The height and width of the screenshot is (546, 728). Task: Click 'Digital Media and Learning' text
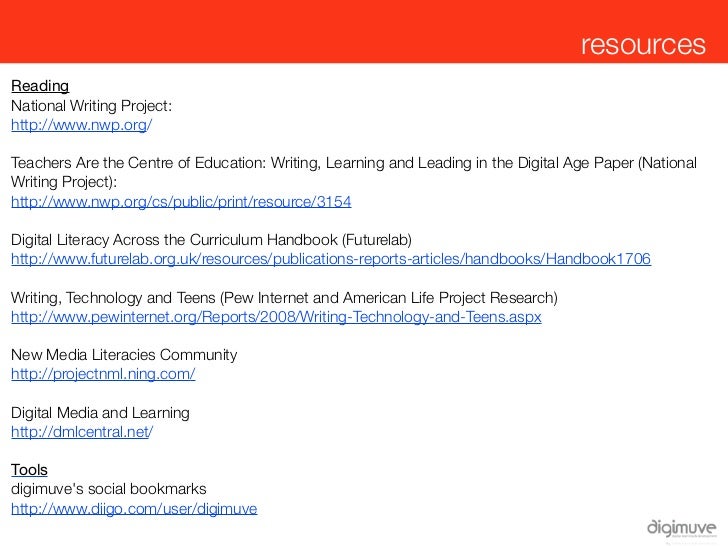(x=100, y=413)
